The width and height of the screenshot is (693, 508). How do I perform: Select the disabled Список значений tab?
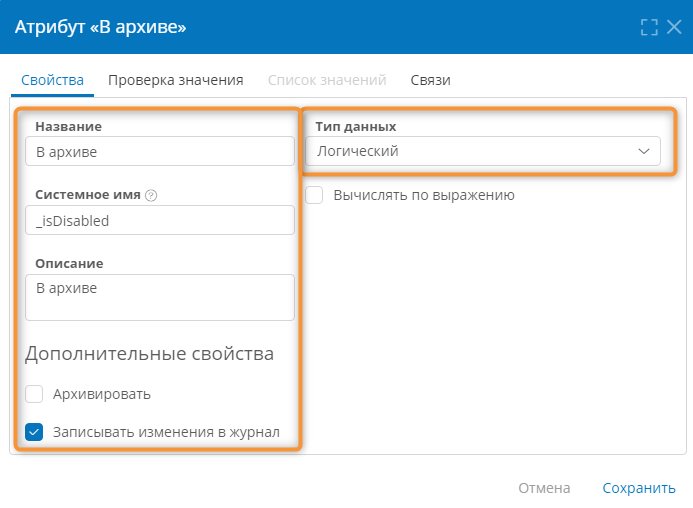(x=327, y=80)
